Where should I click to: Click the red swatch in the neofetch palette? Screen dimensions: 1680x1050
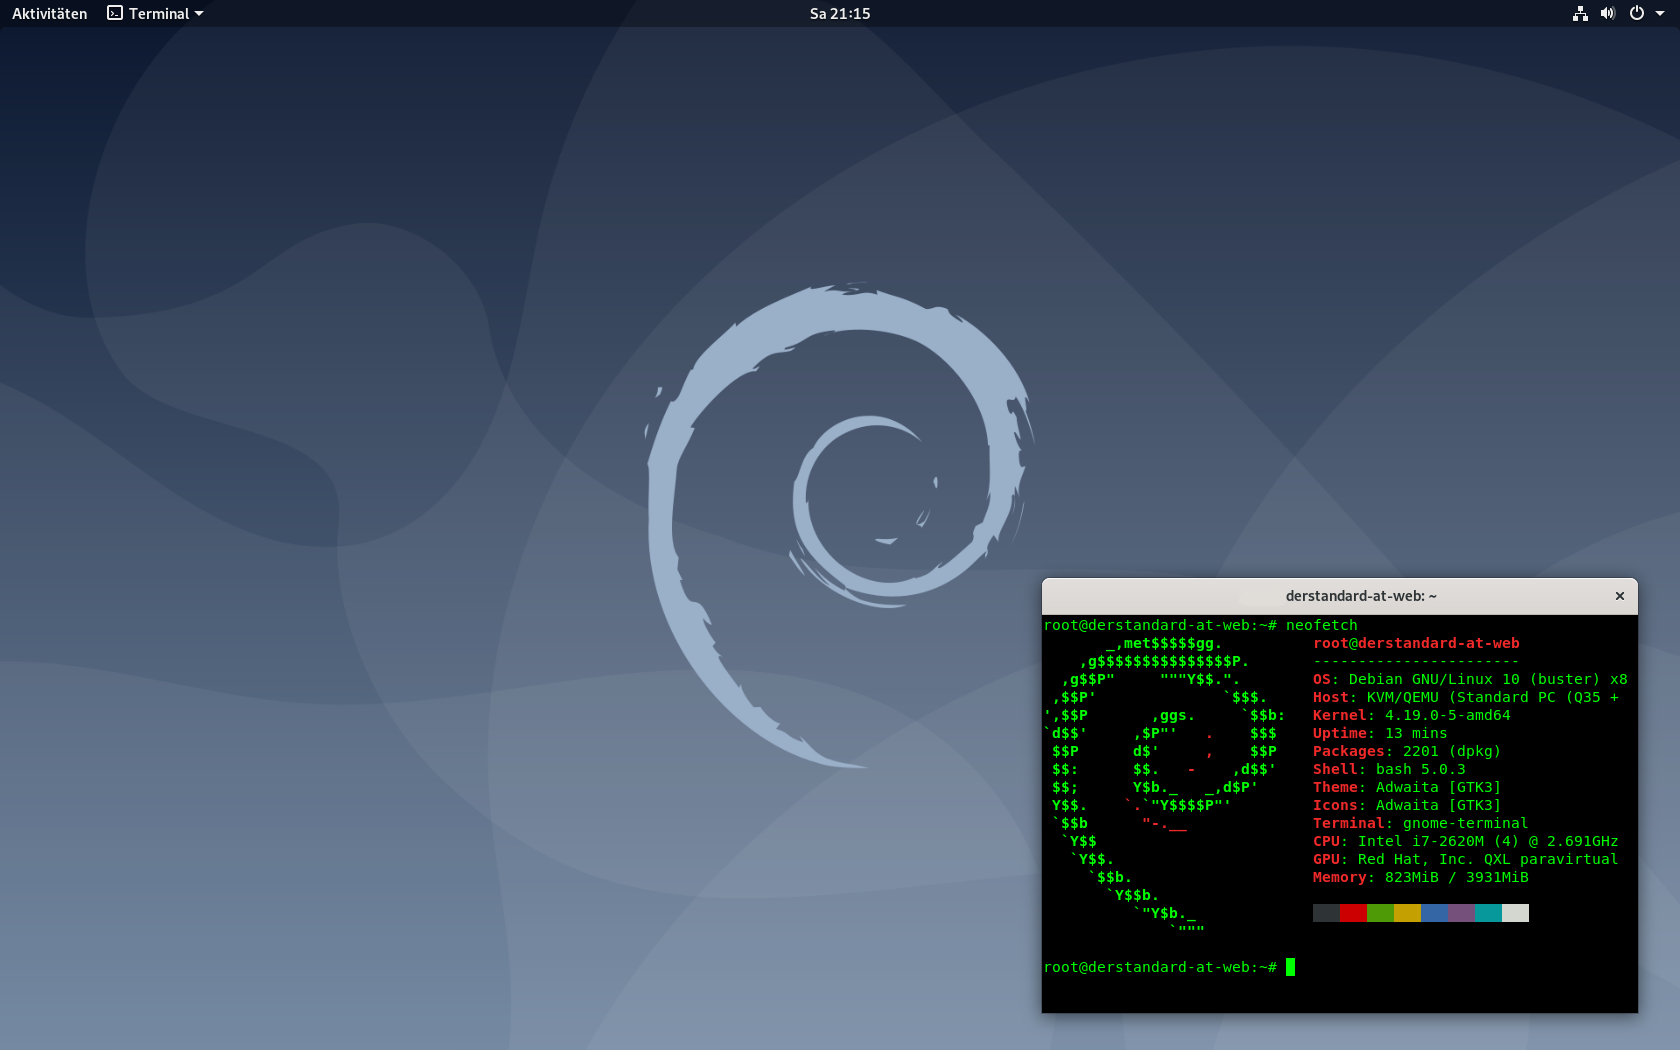pyautogui.click(x=1353, y=912)
